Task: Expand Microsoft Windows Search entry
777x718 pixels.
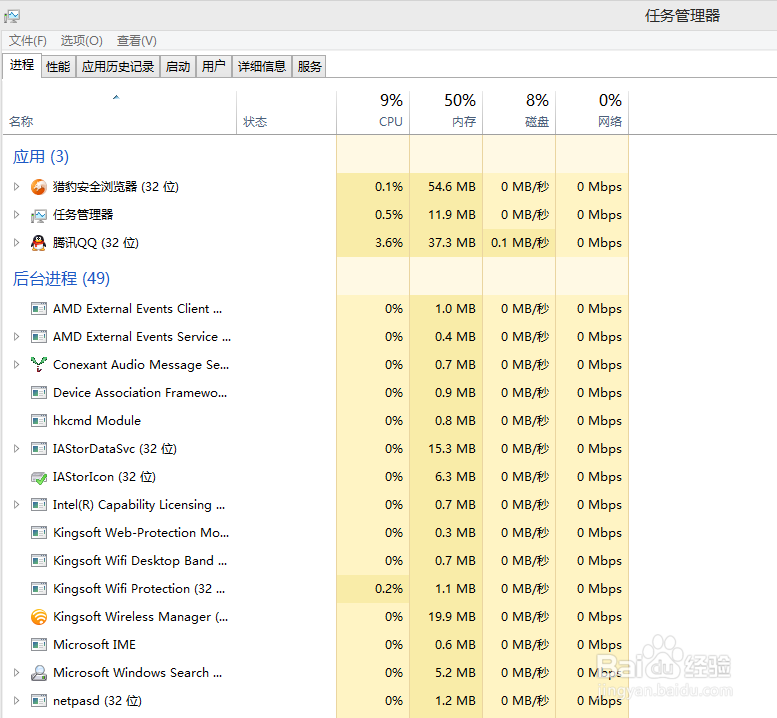Action: [16, 673]
